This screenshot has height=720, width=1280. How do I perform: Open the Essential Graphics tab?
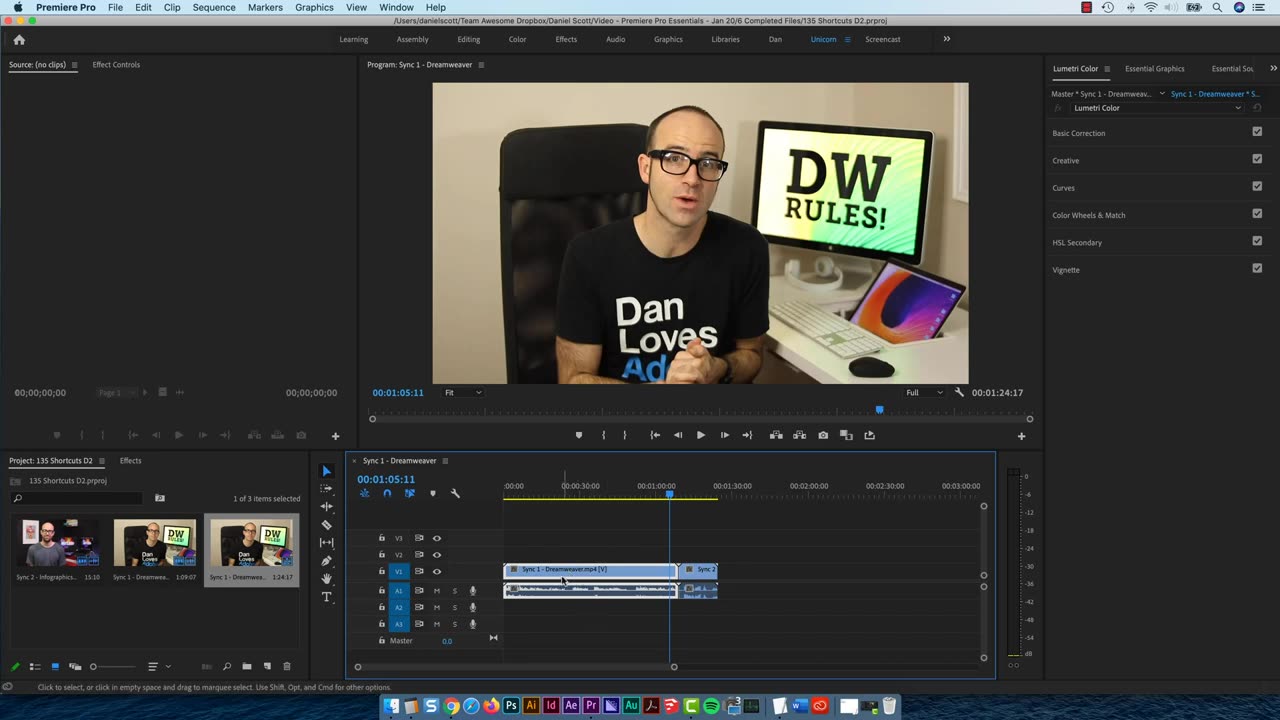click(x=1155, y=69)
